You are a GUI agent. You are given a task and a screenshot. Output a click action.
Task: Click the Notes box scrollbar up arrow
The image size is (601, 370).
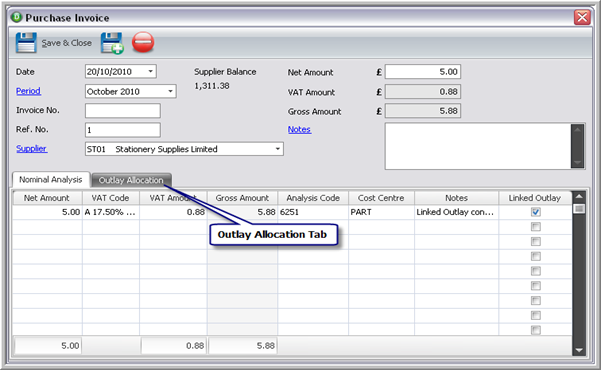(578, 130)
